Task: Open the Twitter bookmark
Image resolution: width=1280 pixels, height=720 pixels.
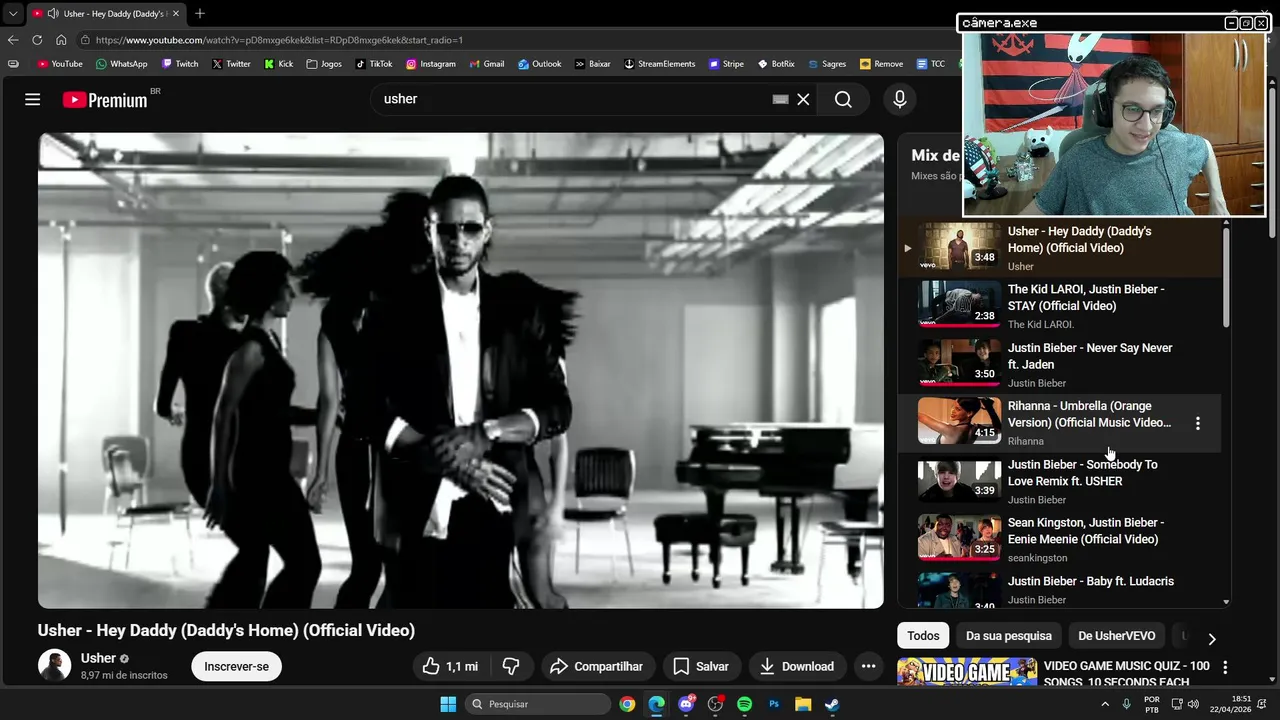Action: click(231, 64)
